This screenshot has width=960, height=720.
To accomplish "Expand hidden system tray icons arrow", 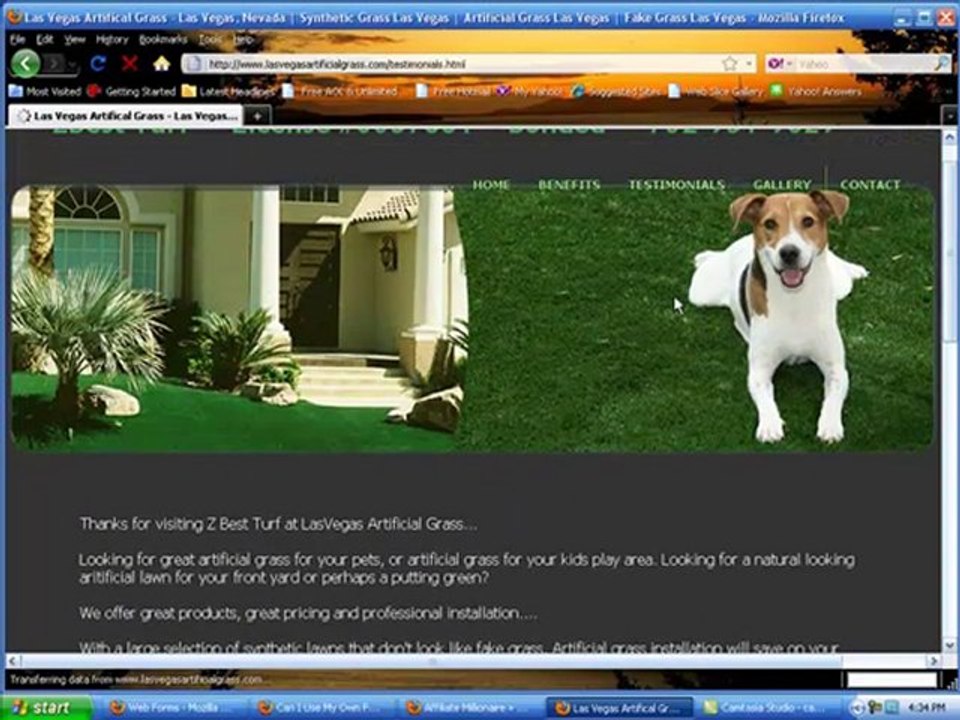I will point(858,707).
